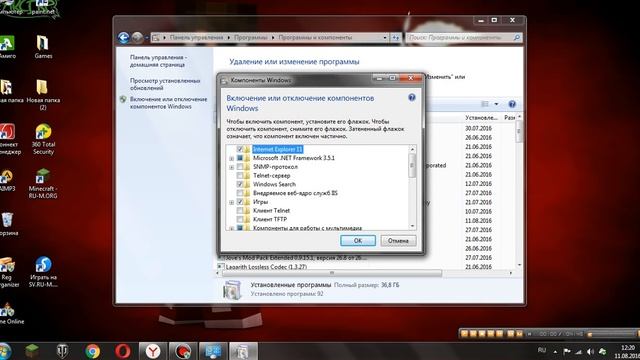The height and width of the screenshot is (360, 640).
Task: Open 'Просмотр установленных обновлений' link
Action: [165, 84]
